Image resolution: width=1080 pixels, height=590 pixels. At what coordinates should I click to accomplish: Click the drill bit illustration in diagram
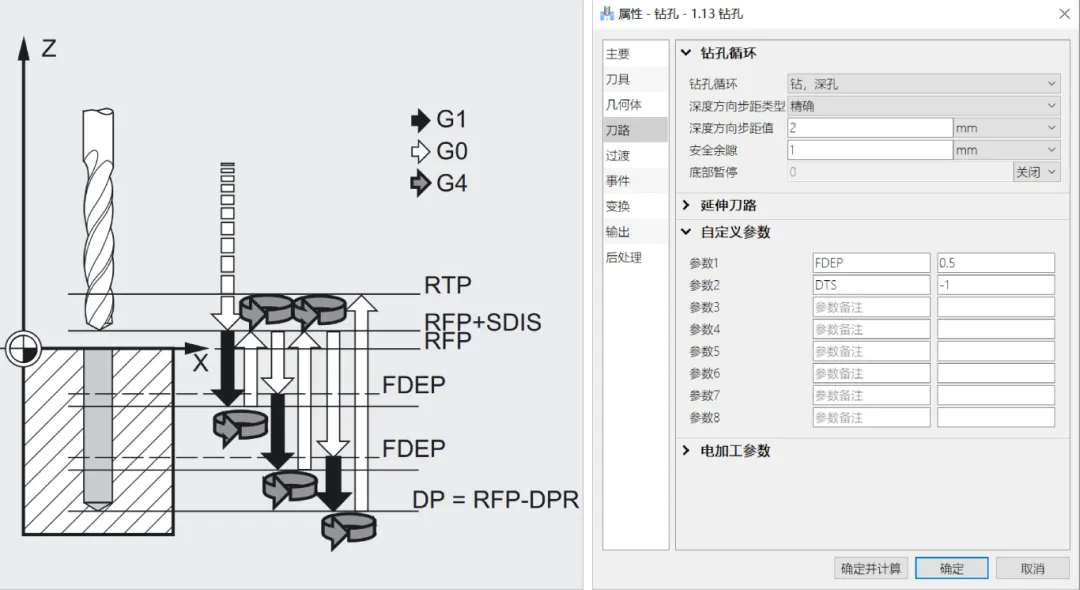pos(98,218)
